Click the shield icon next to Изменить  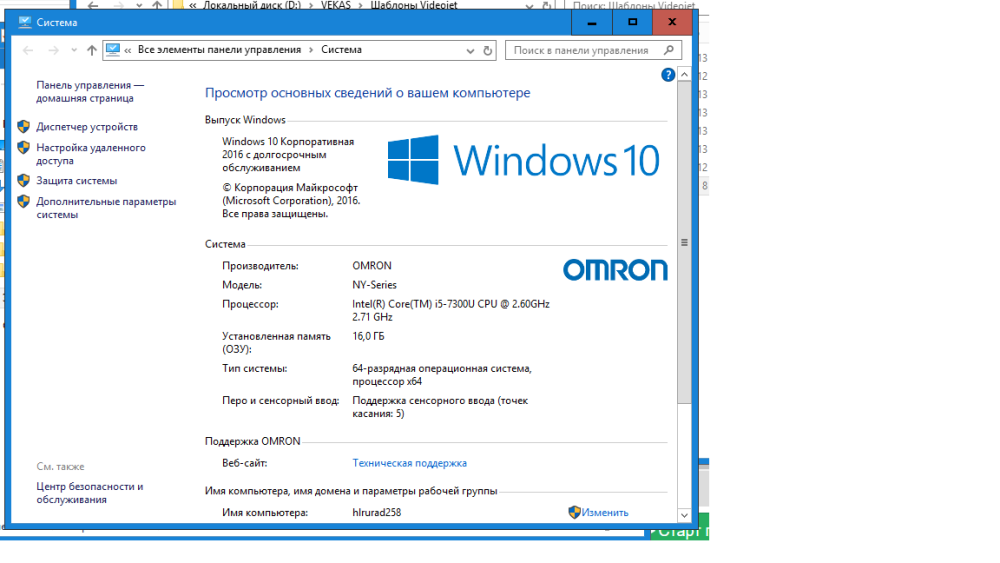574,512
